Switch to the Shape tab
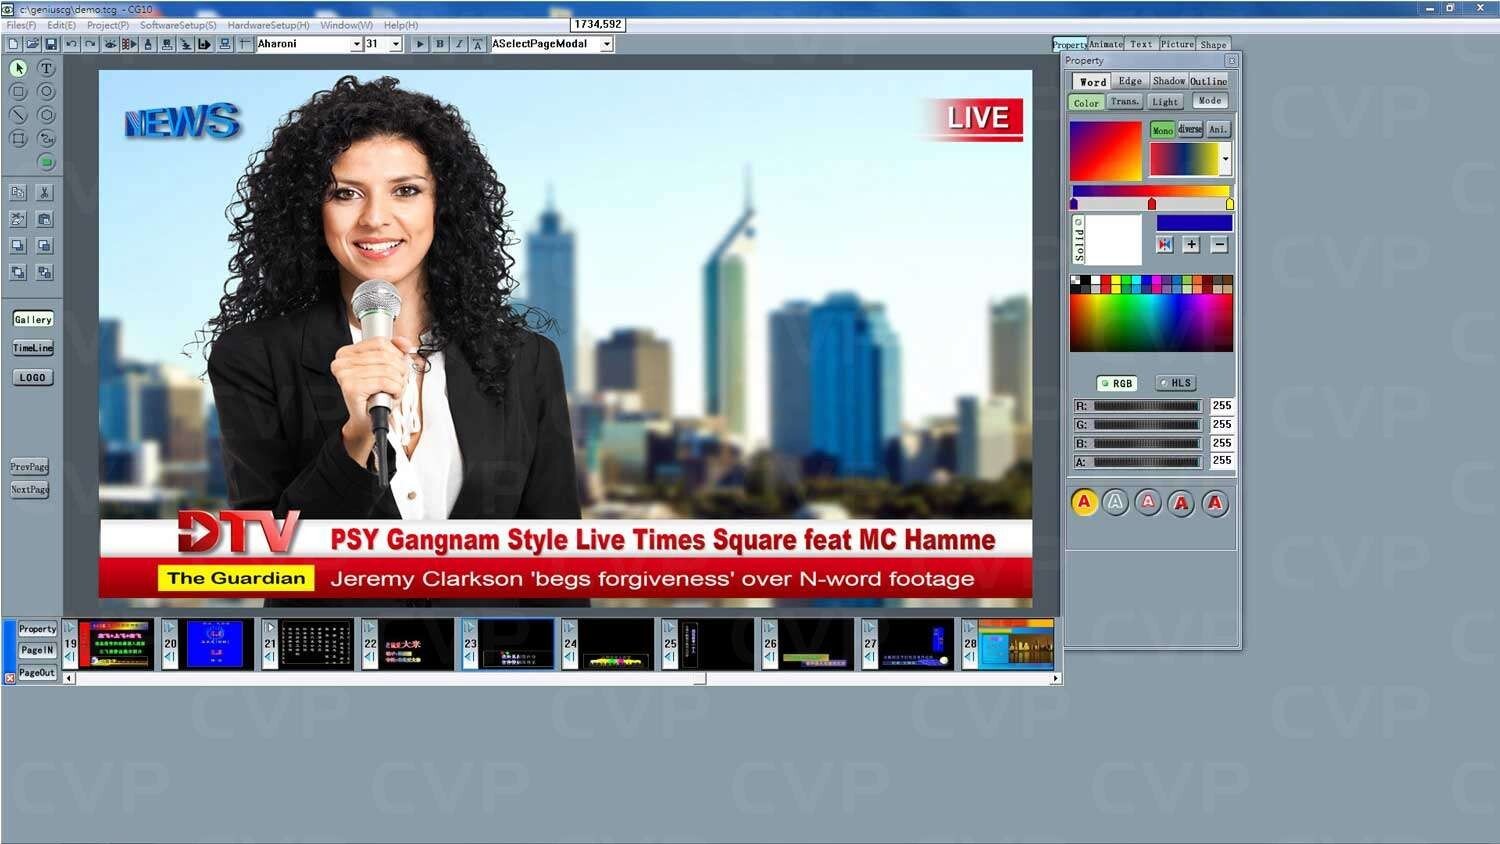The image size is (1500, 844). tap(1213, 44)
